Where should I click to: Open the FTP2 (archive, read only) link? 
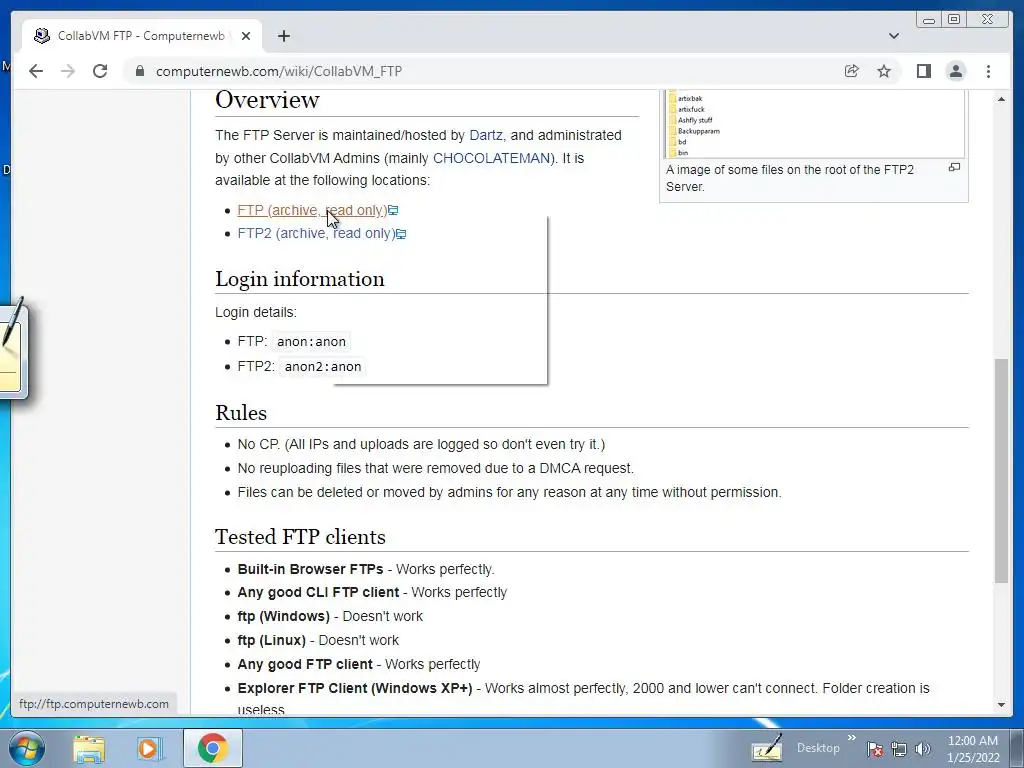point(317,233)
